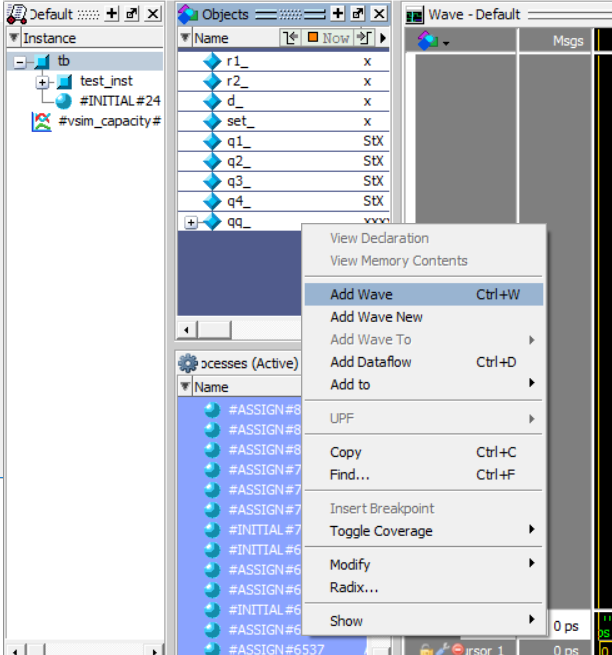Open the Add to submenu
This screenshot has width=612, height=655.
click(424, 385)
